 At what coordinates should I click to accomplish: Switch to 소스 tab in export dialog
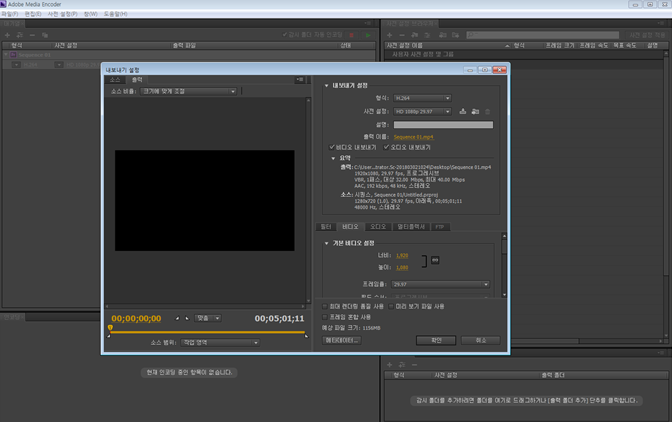click(115, 80)
